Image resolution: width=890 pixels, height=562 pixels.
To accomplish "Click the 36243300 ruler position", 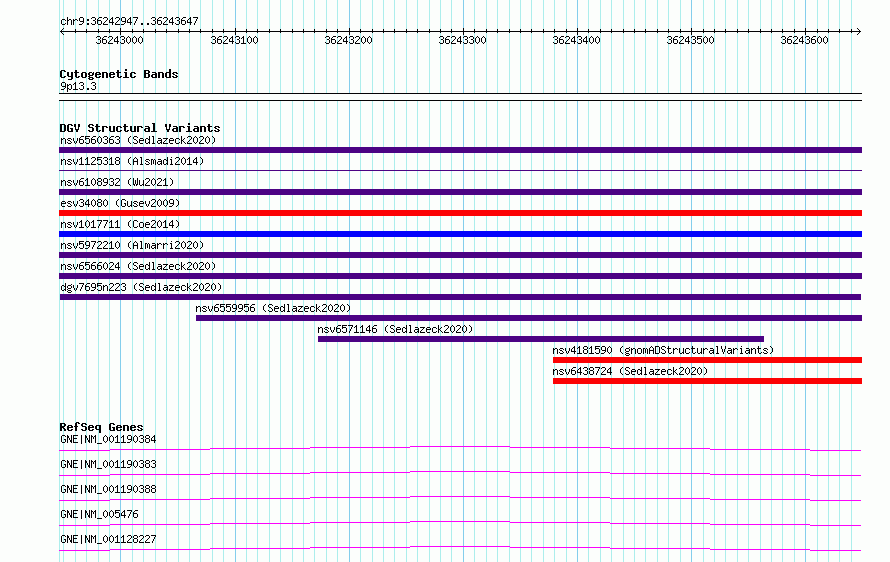I will tap(463, 40).
